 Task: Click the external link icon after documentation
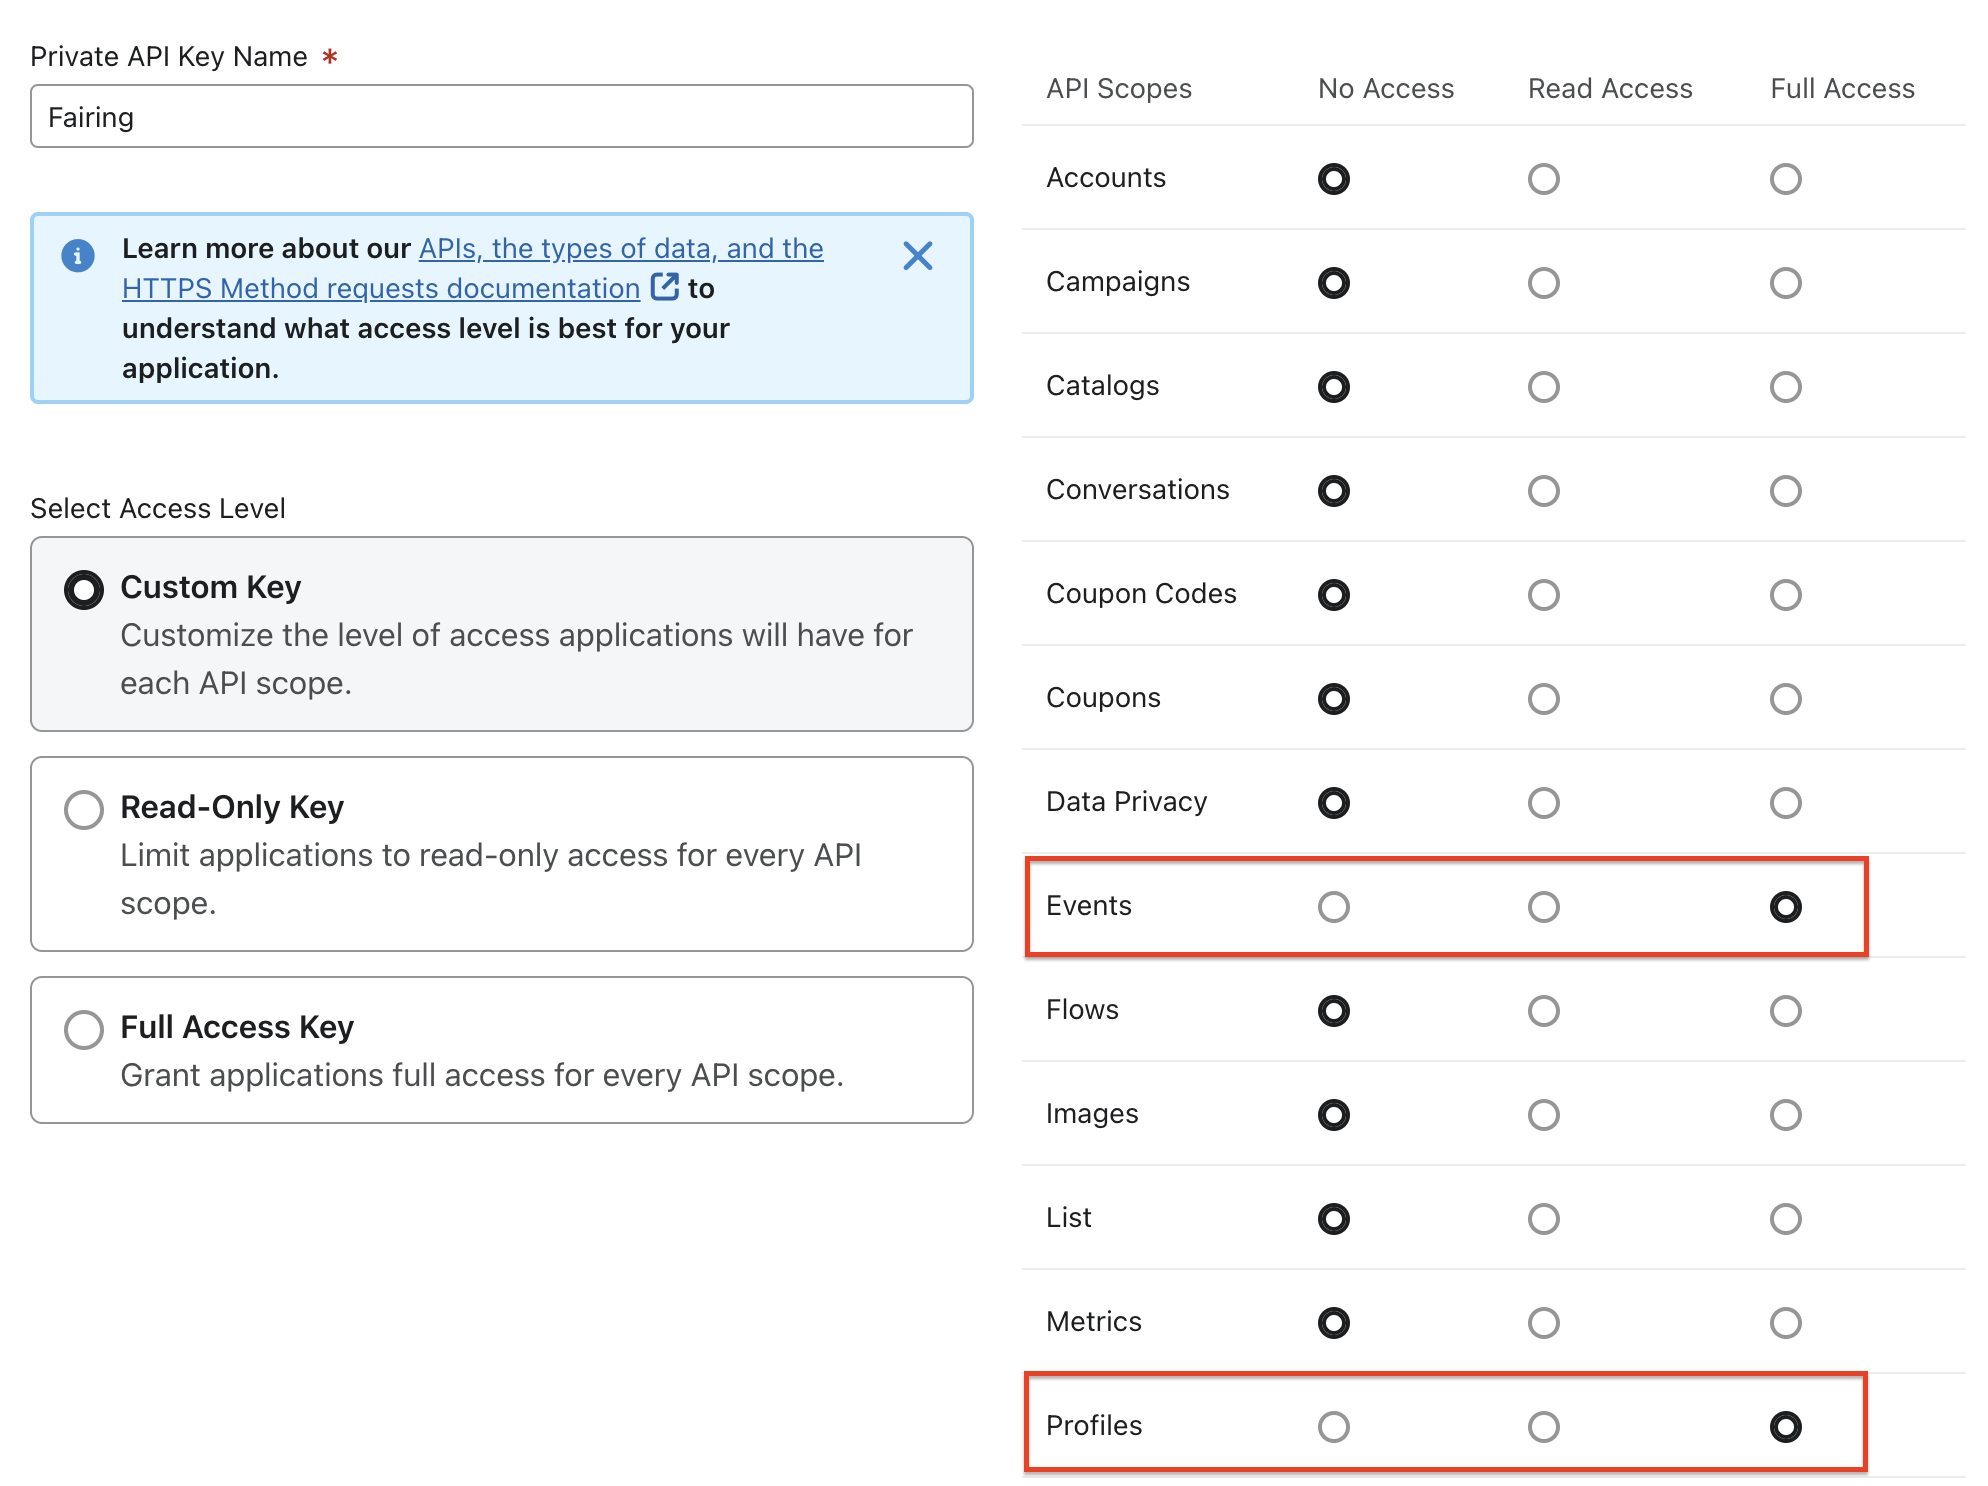tap(664, 287)
